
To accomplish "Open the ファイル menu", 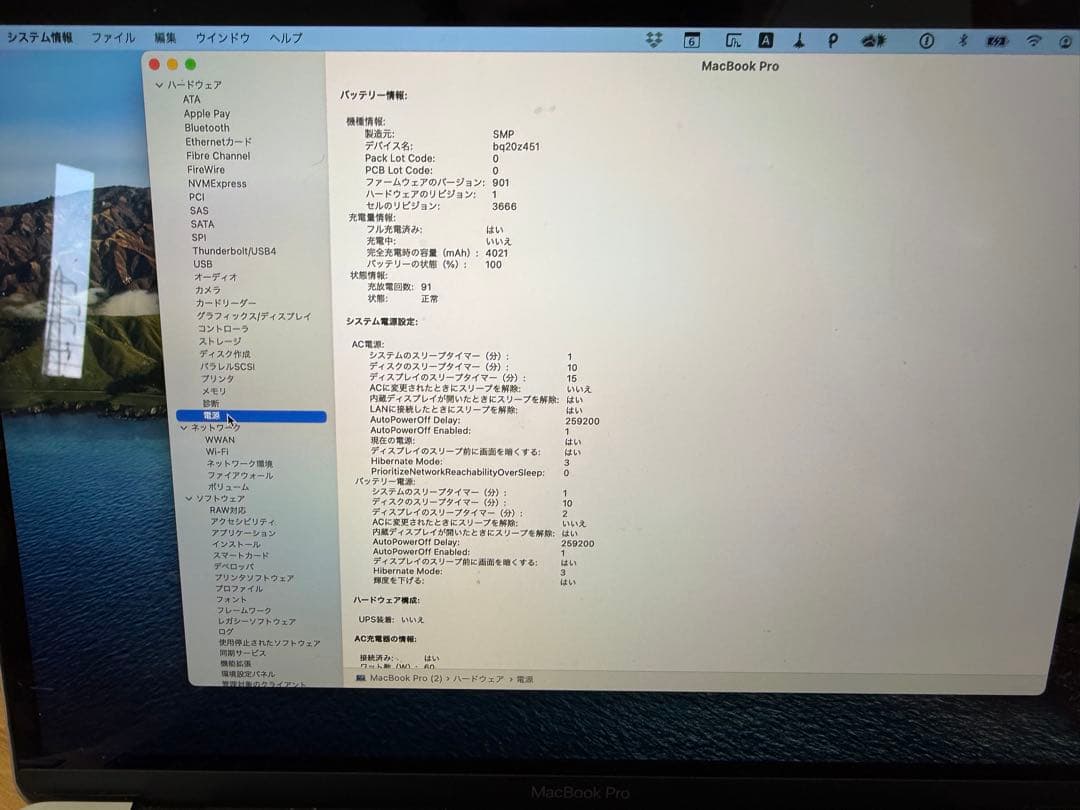I will pyautogui.click(x=113, y=38).
